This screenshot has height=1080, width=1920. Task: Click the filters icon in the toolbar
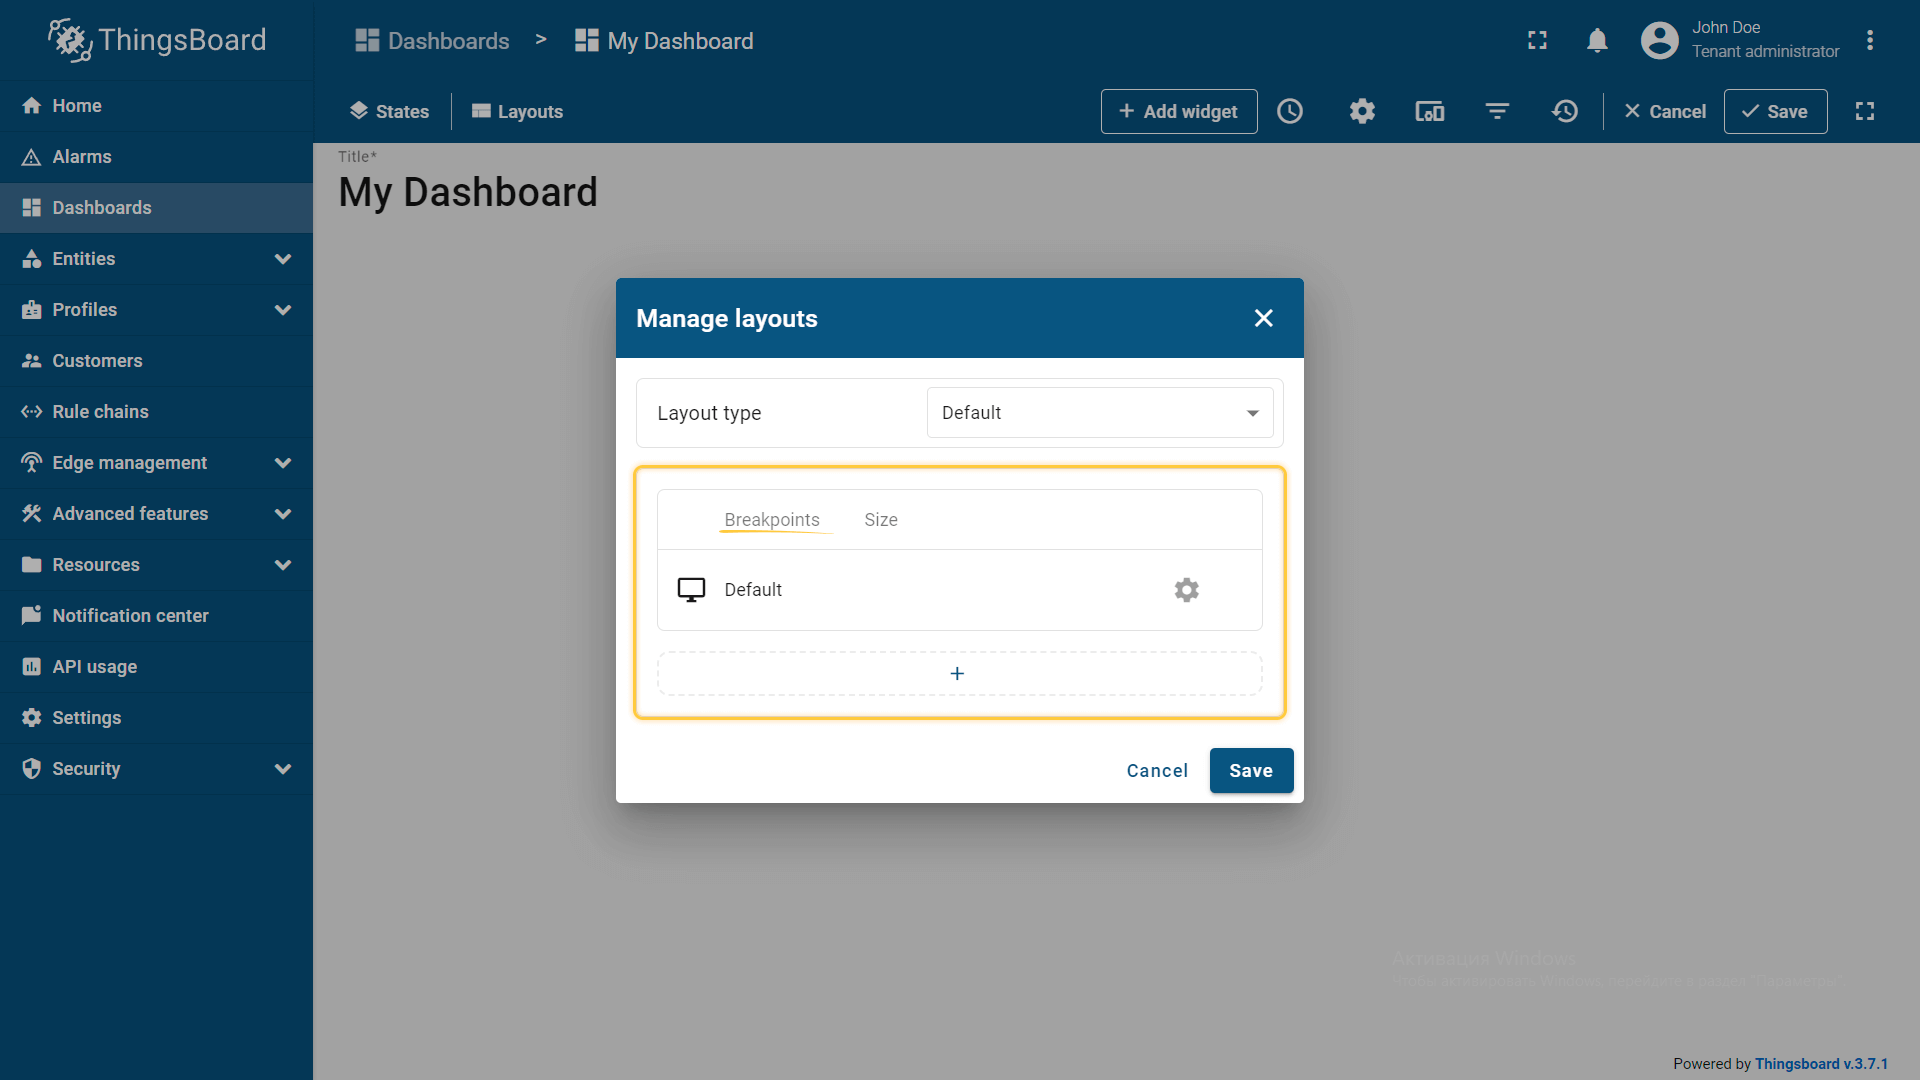point(1497,111)
